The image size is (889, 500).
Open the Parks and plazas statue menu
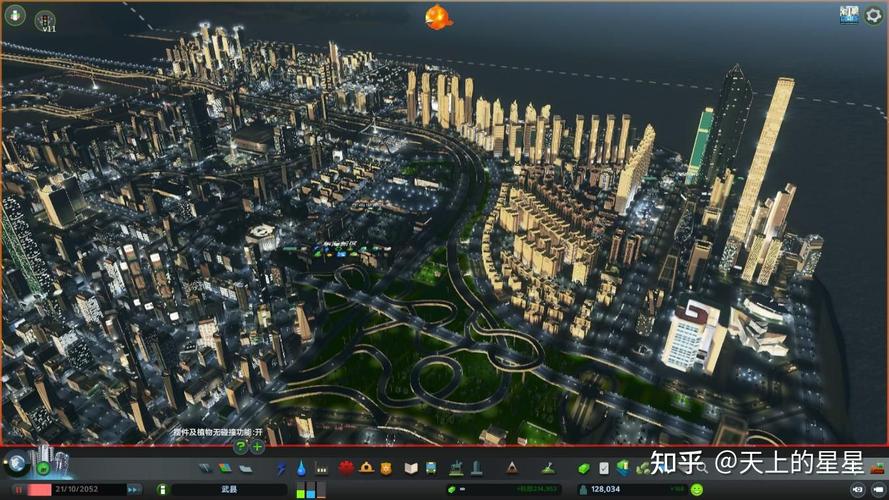pos(456,468)
